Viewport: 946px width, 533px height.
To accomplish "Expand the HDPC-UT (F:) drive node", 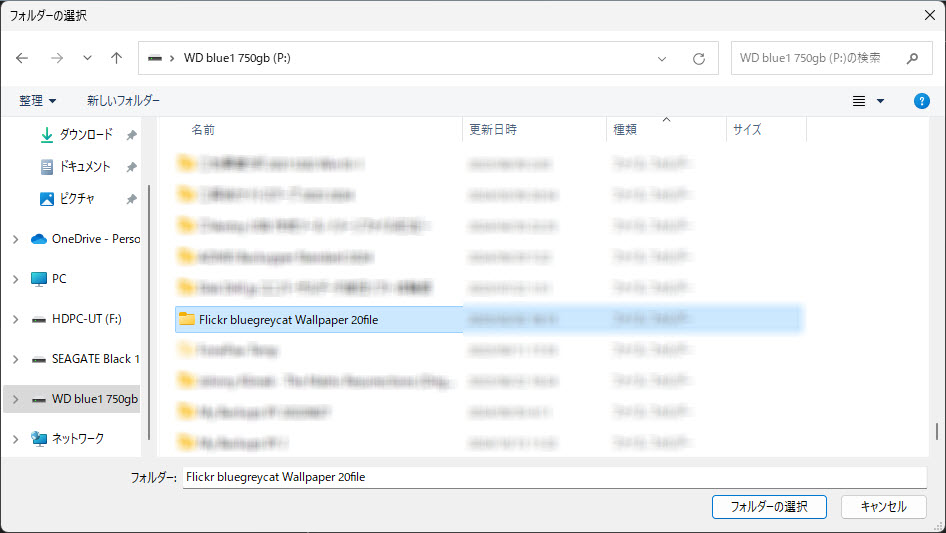I will (15, 319).
